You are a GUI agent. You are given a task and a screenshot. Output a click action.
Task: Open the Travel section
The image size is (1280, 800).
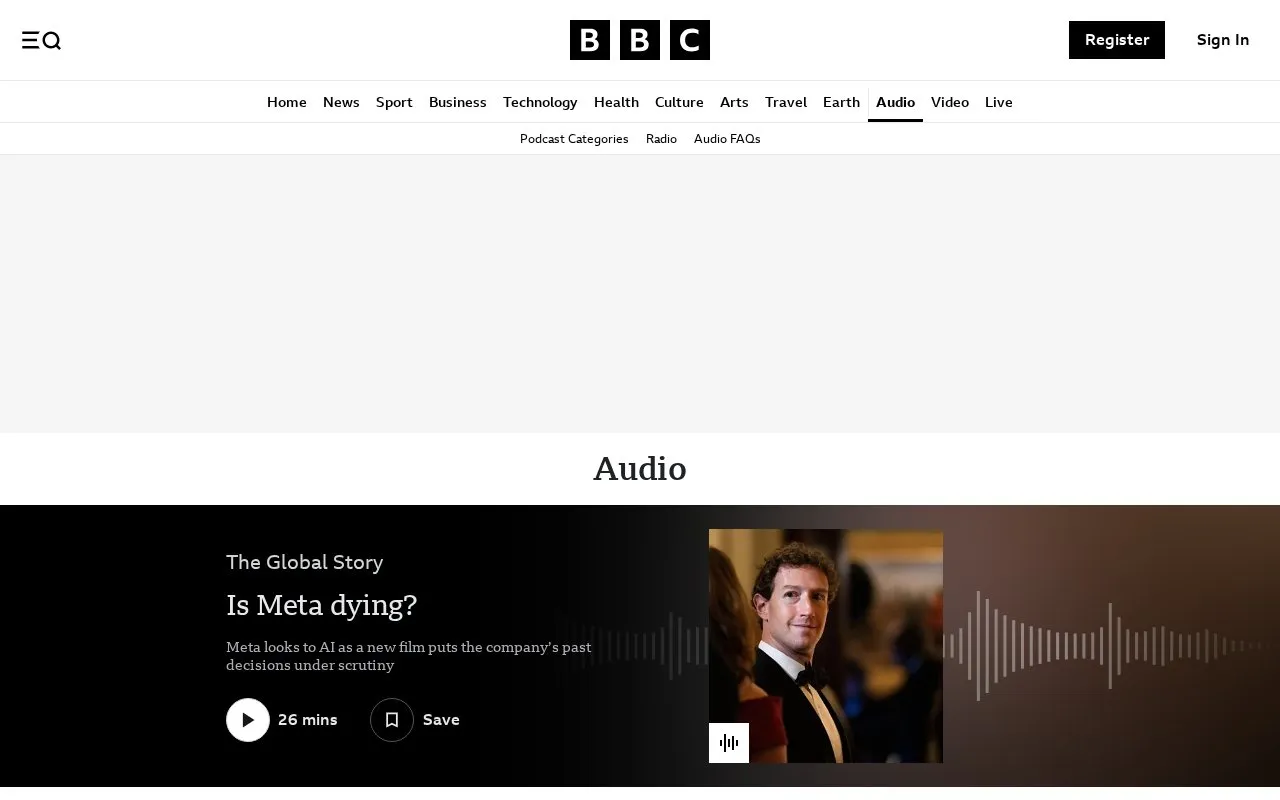[786, 102]
